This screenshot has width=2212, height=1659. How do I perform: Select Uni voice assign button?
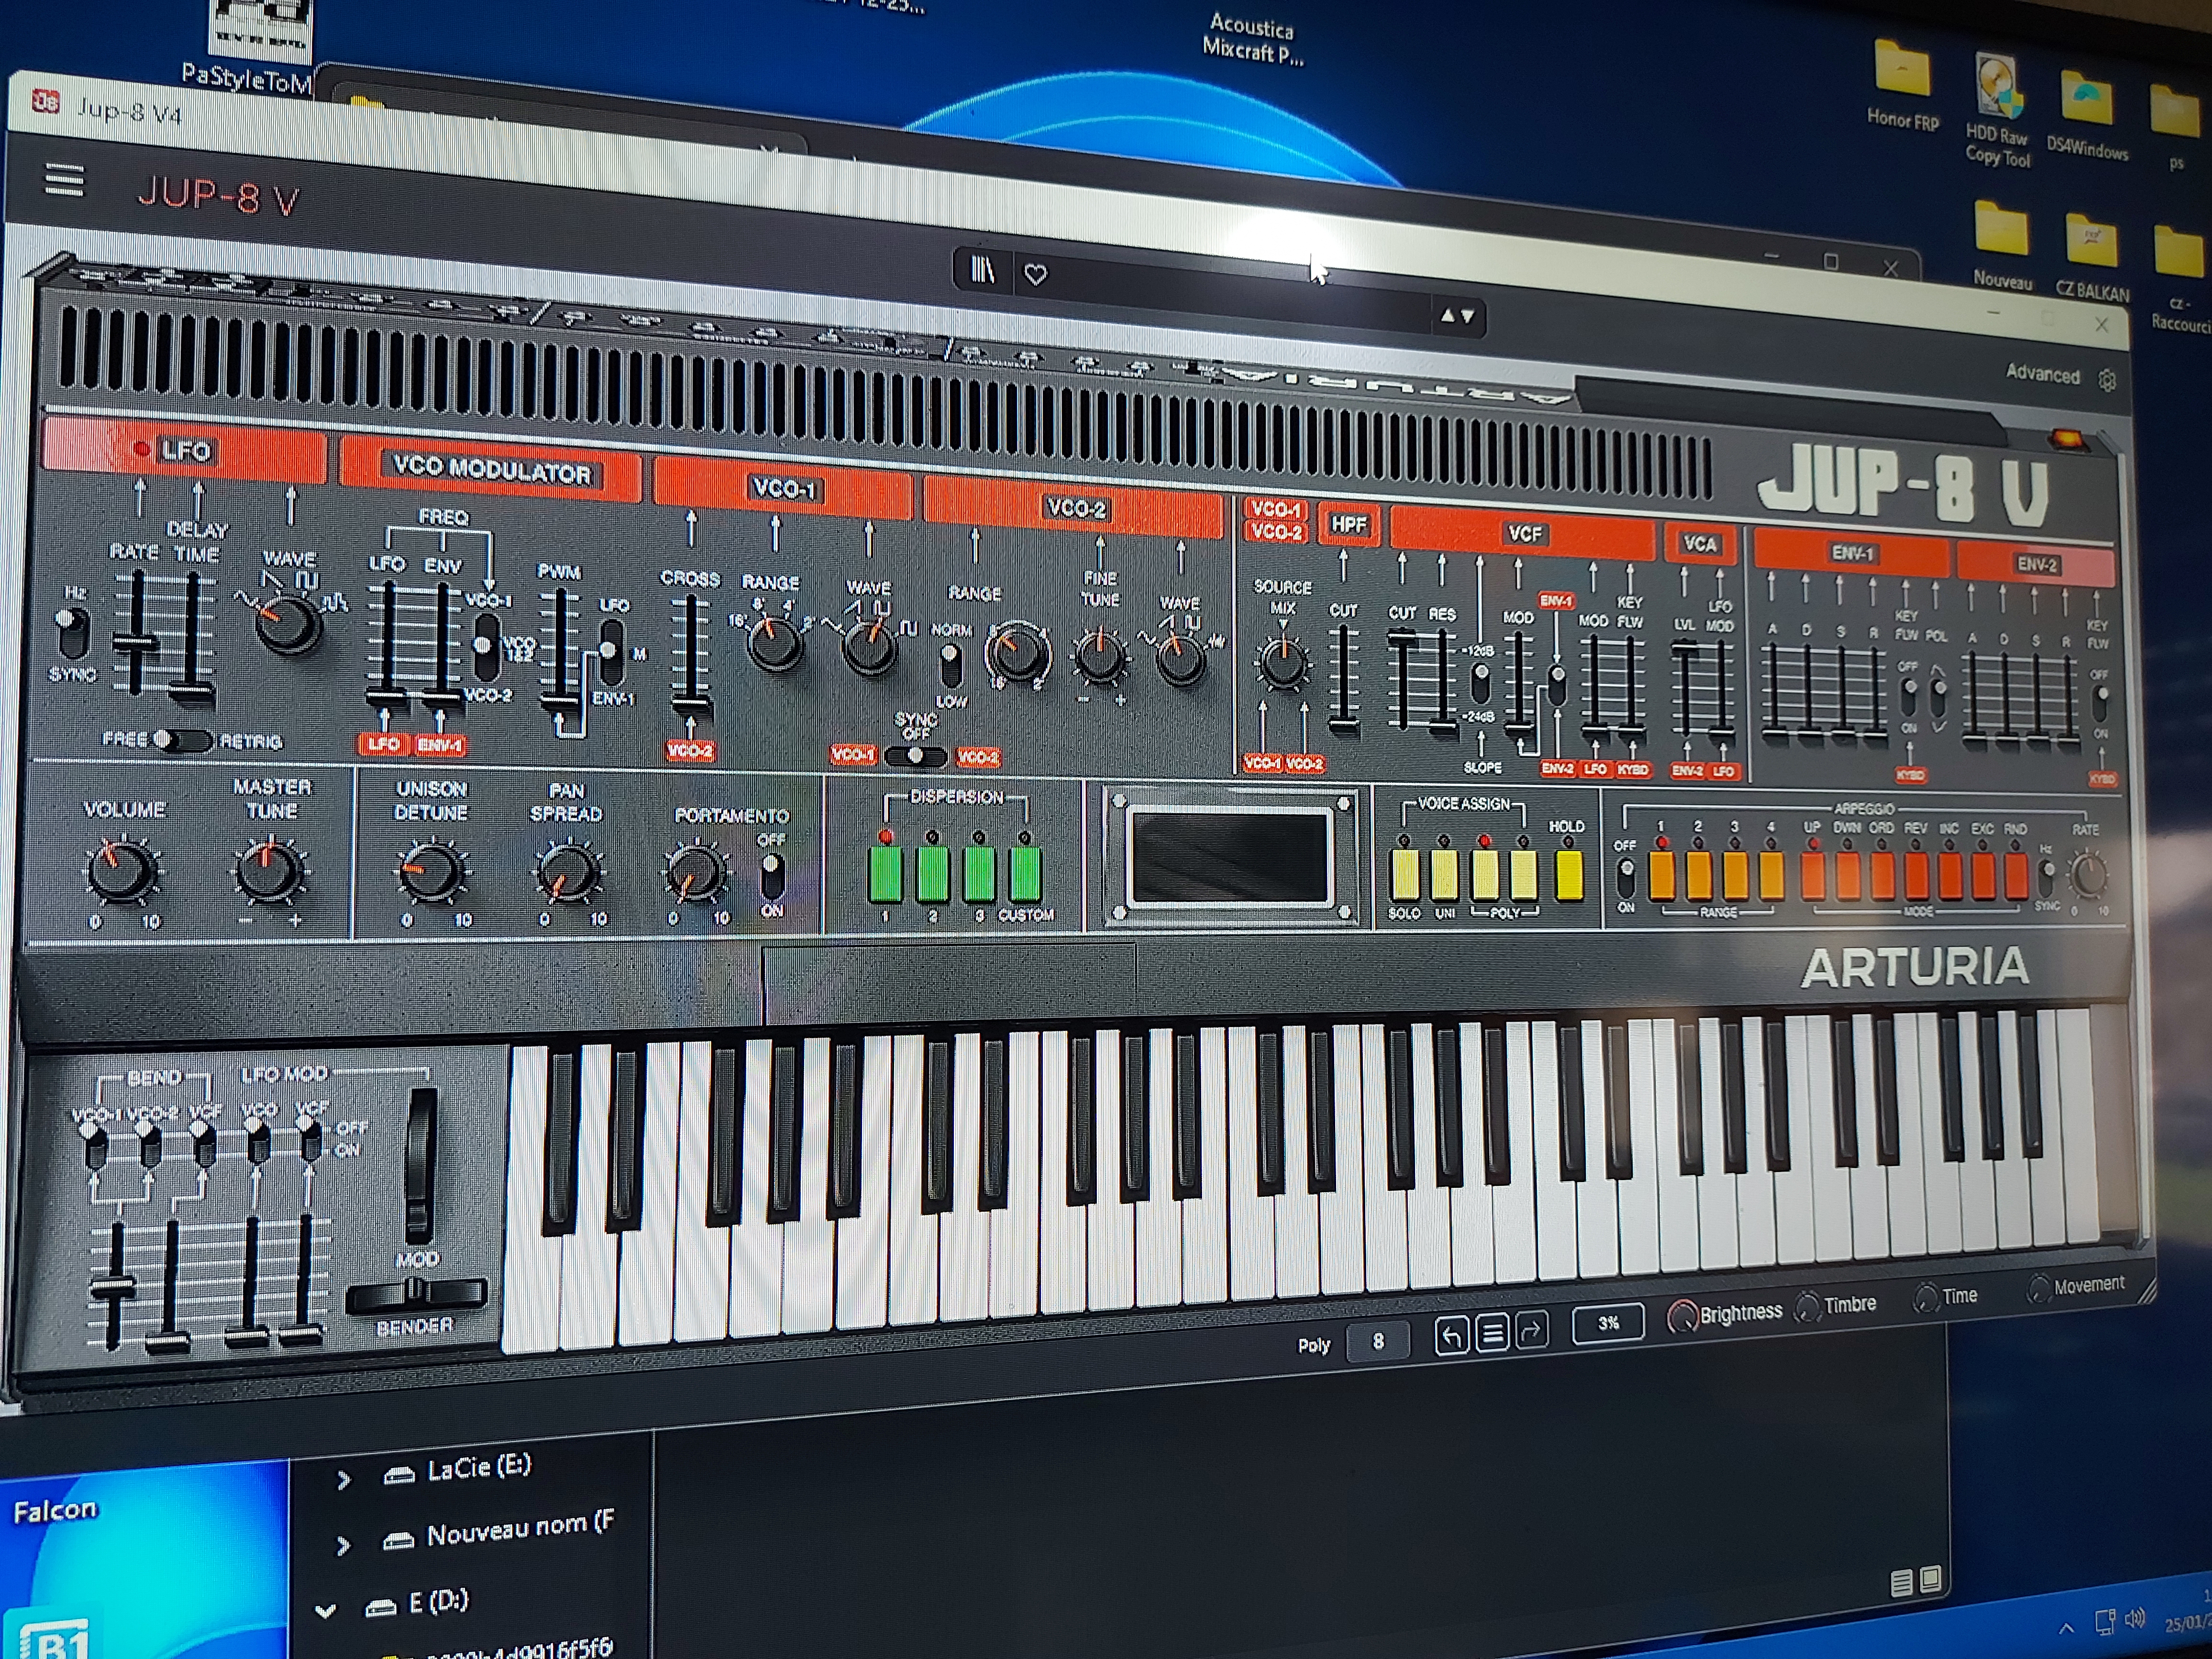click(x=1444, y=875)
